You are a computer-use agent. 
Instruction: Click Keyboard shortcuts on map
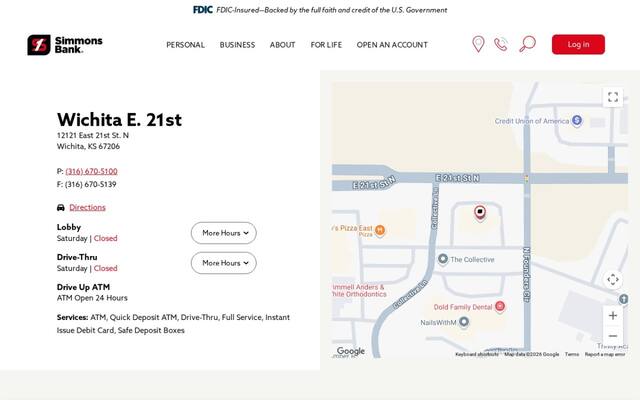(477, 354)
